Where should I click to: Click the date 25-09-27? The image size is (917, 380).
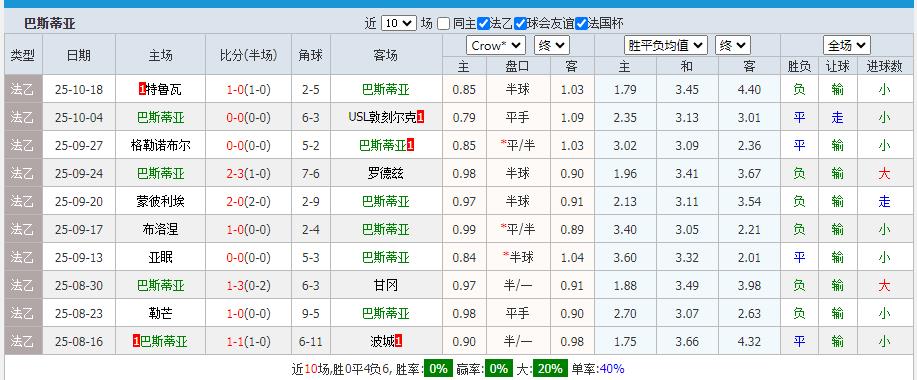79,146
